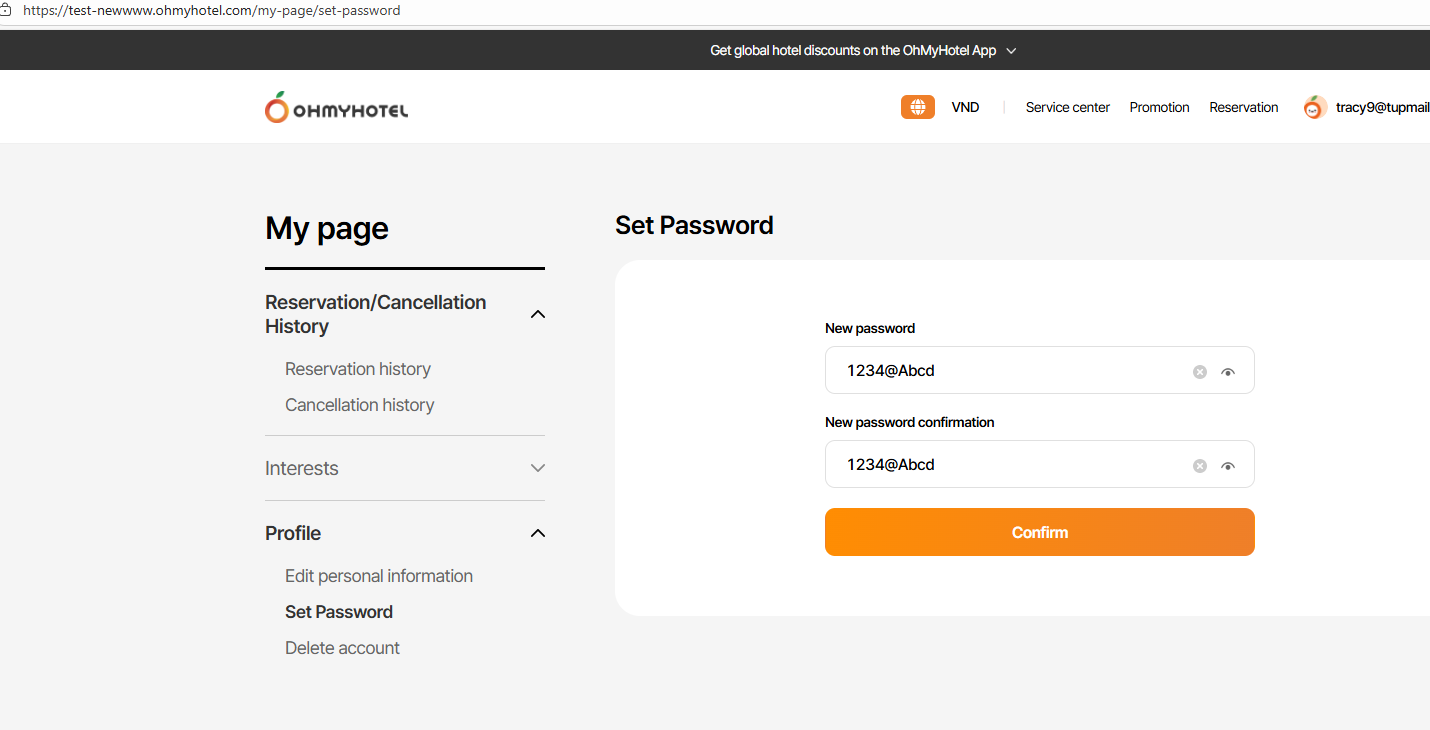Expand the Interests section
The height and width of the screenshot is (730, 1430).
[x=537, y=468]
